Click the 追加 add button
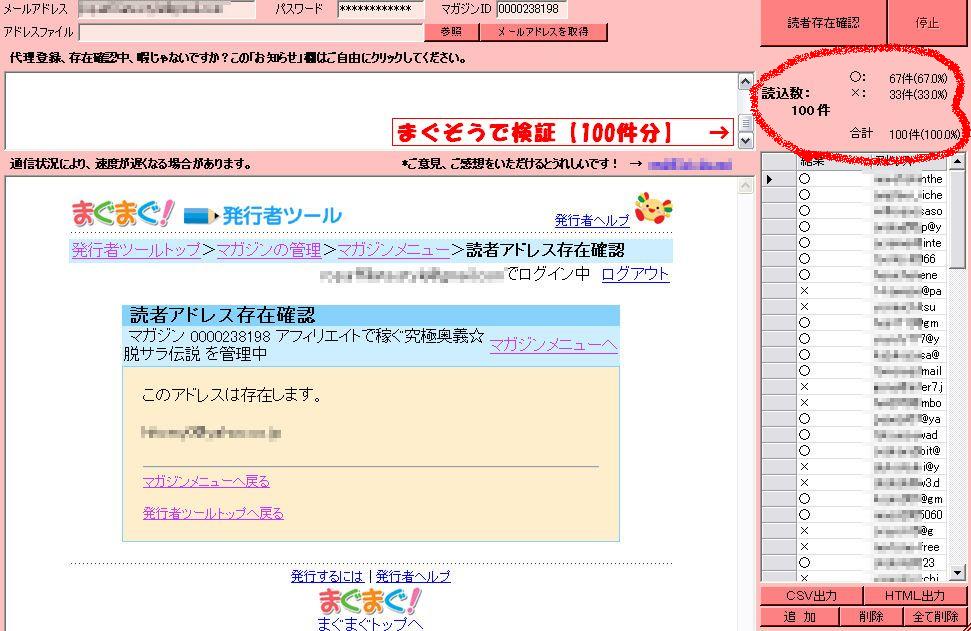Image resolution: width=971 pixels, height=631 pixels. coord(799,617)
